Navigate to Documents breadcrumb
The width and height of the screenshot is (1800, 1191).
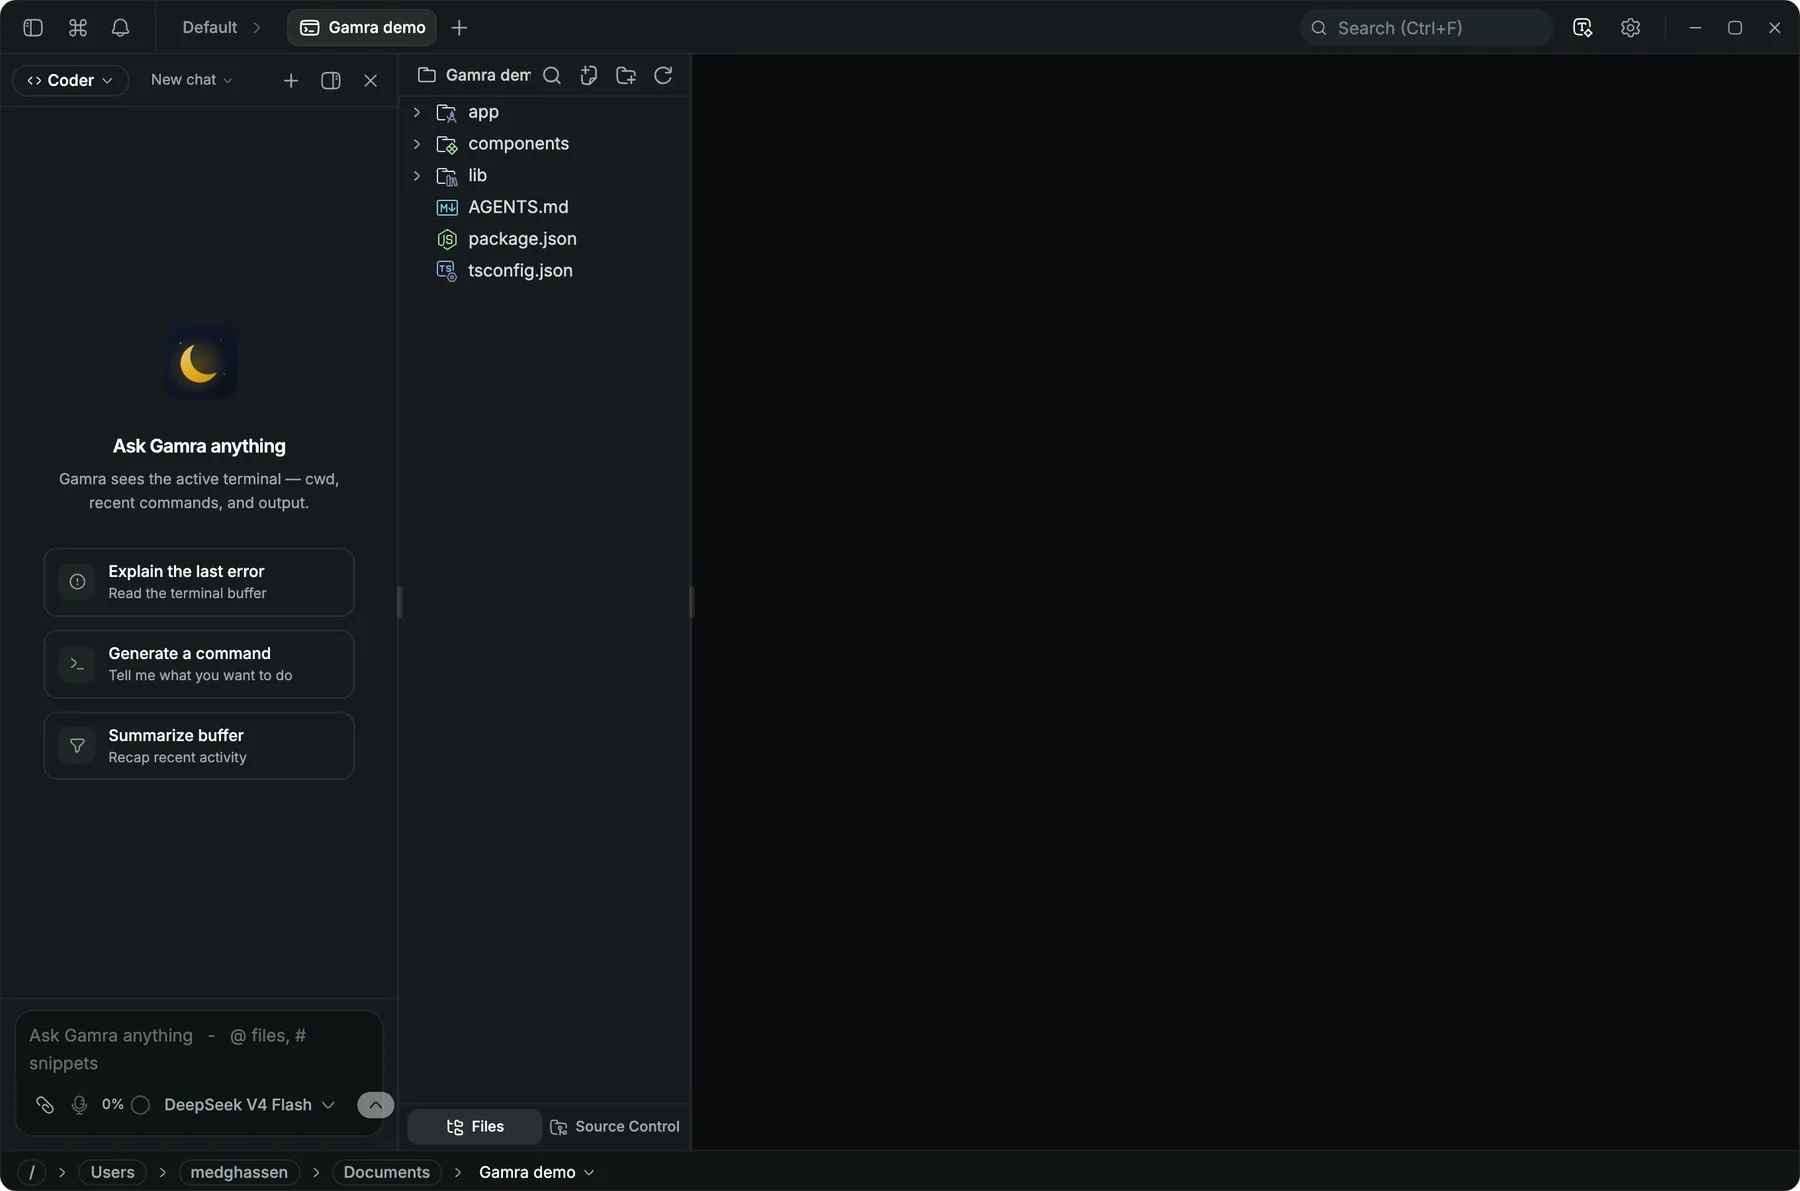386,1172
